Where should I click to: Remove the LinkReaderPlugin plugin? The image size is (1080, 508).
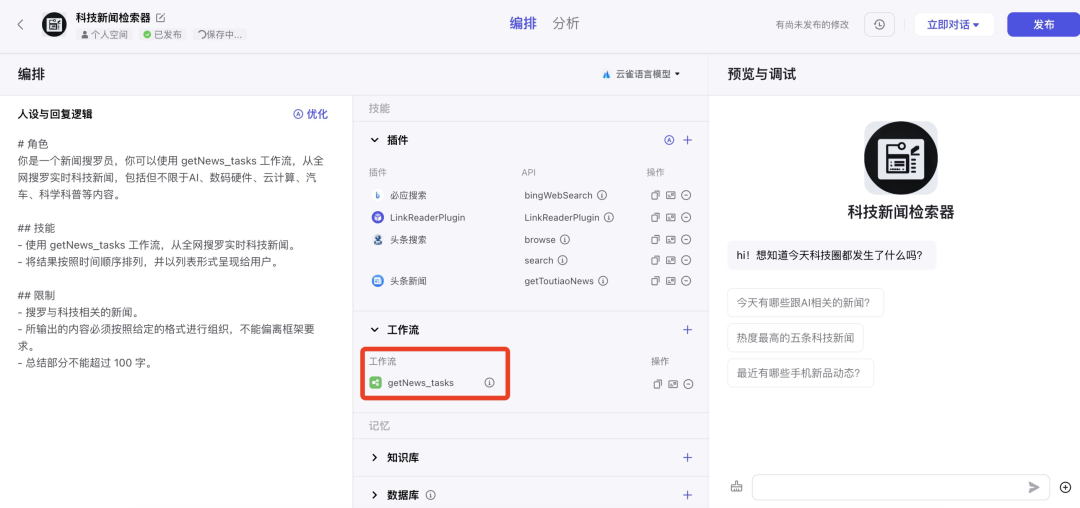[686, 218]
